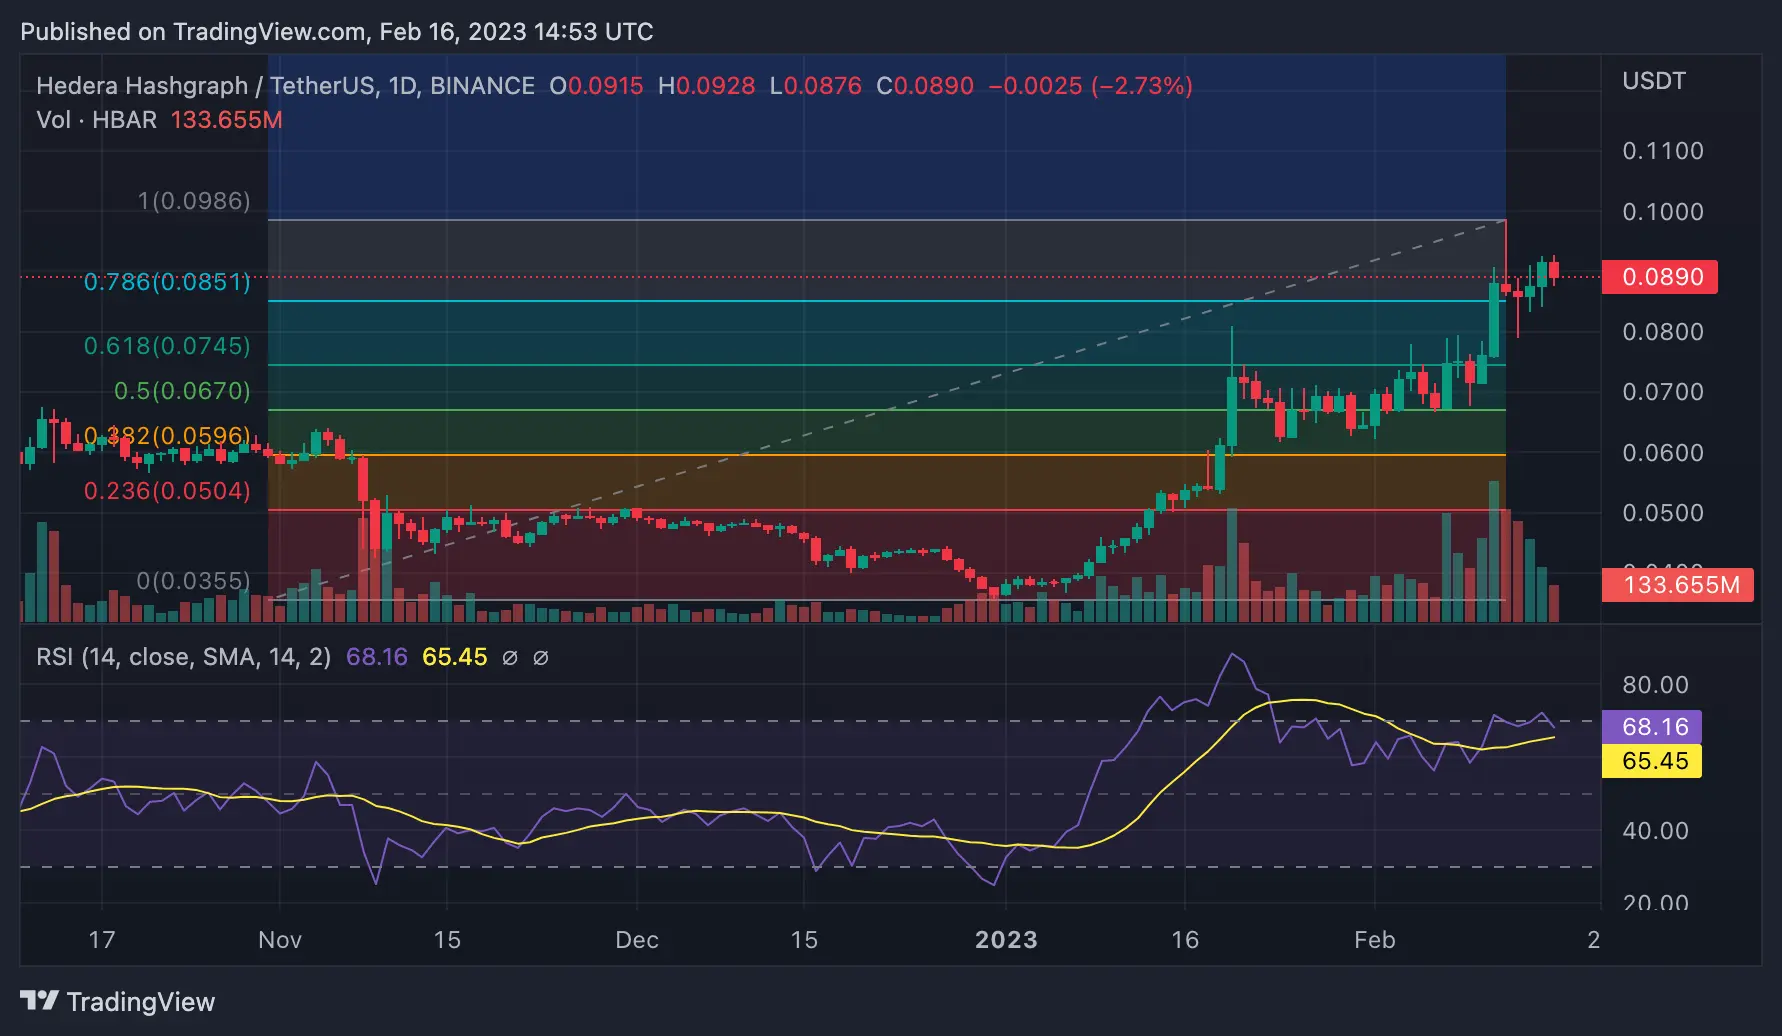Click the price change −0.0025 (−2.73%)
1782x1036 pixels.
(1091, 86)
